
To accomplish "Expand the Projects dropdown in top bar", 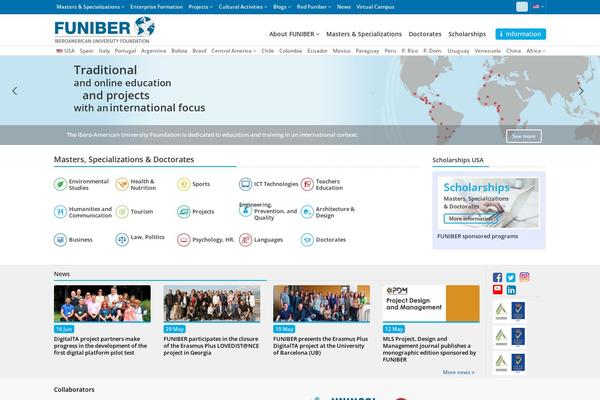I will point(201,7).
